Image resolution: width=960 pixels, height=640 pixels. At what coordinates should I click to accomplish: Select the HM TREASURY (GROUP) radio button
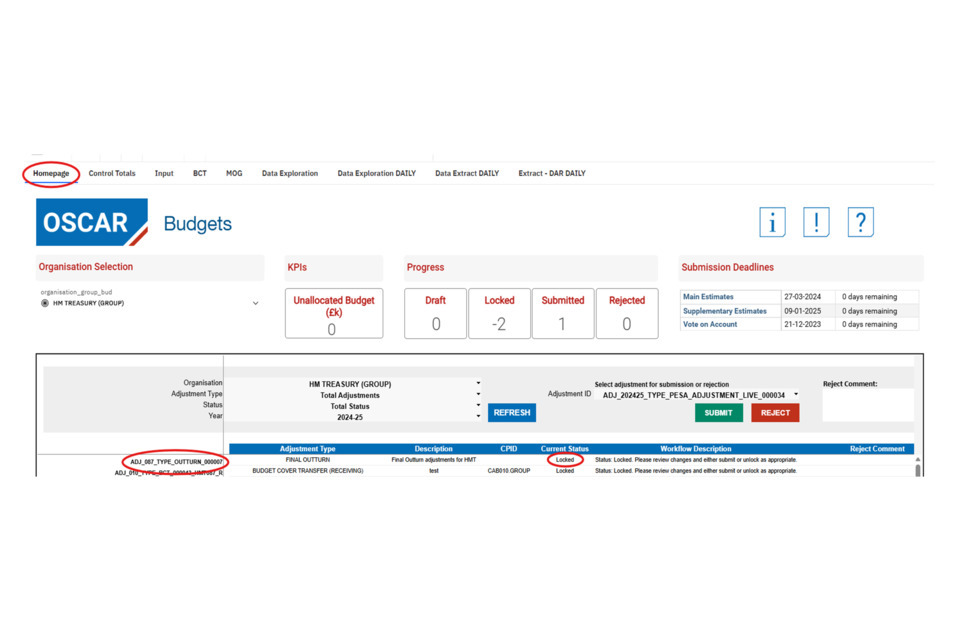(45, 303)
